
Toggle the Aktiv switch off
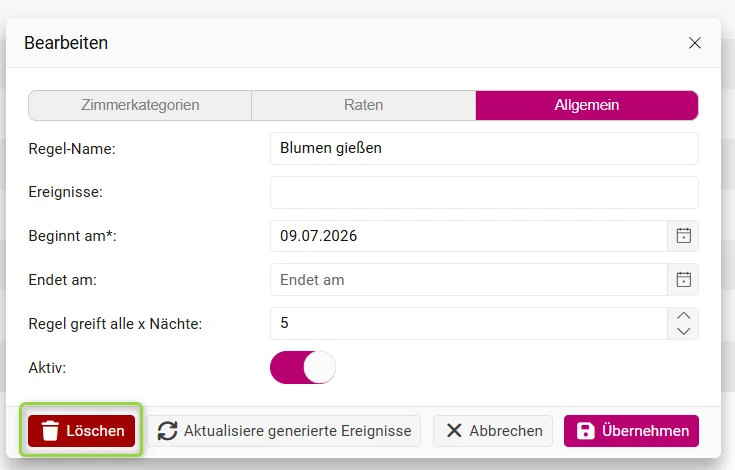pos(303,367)
